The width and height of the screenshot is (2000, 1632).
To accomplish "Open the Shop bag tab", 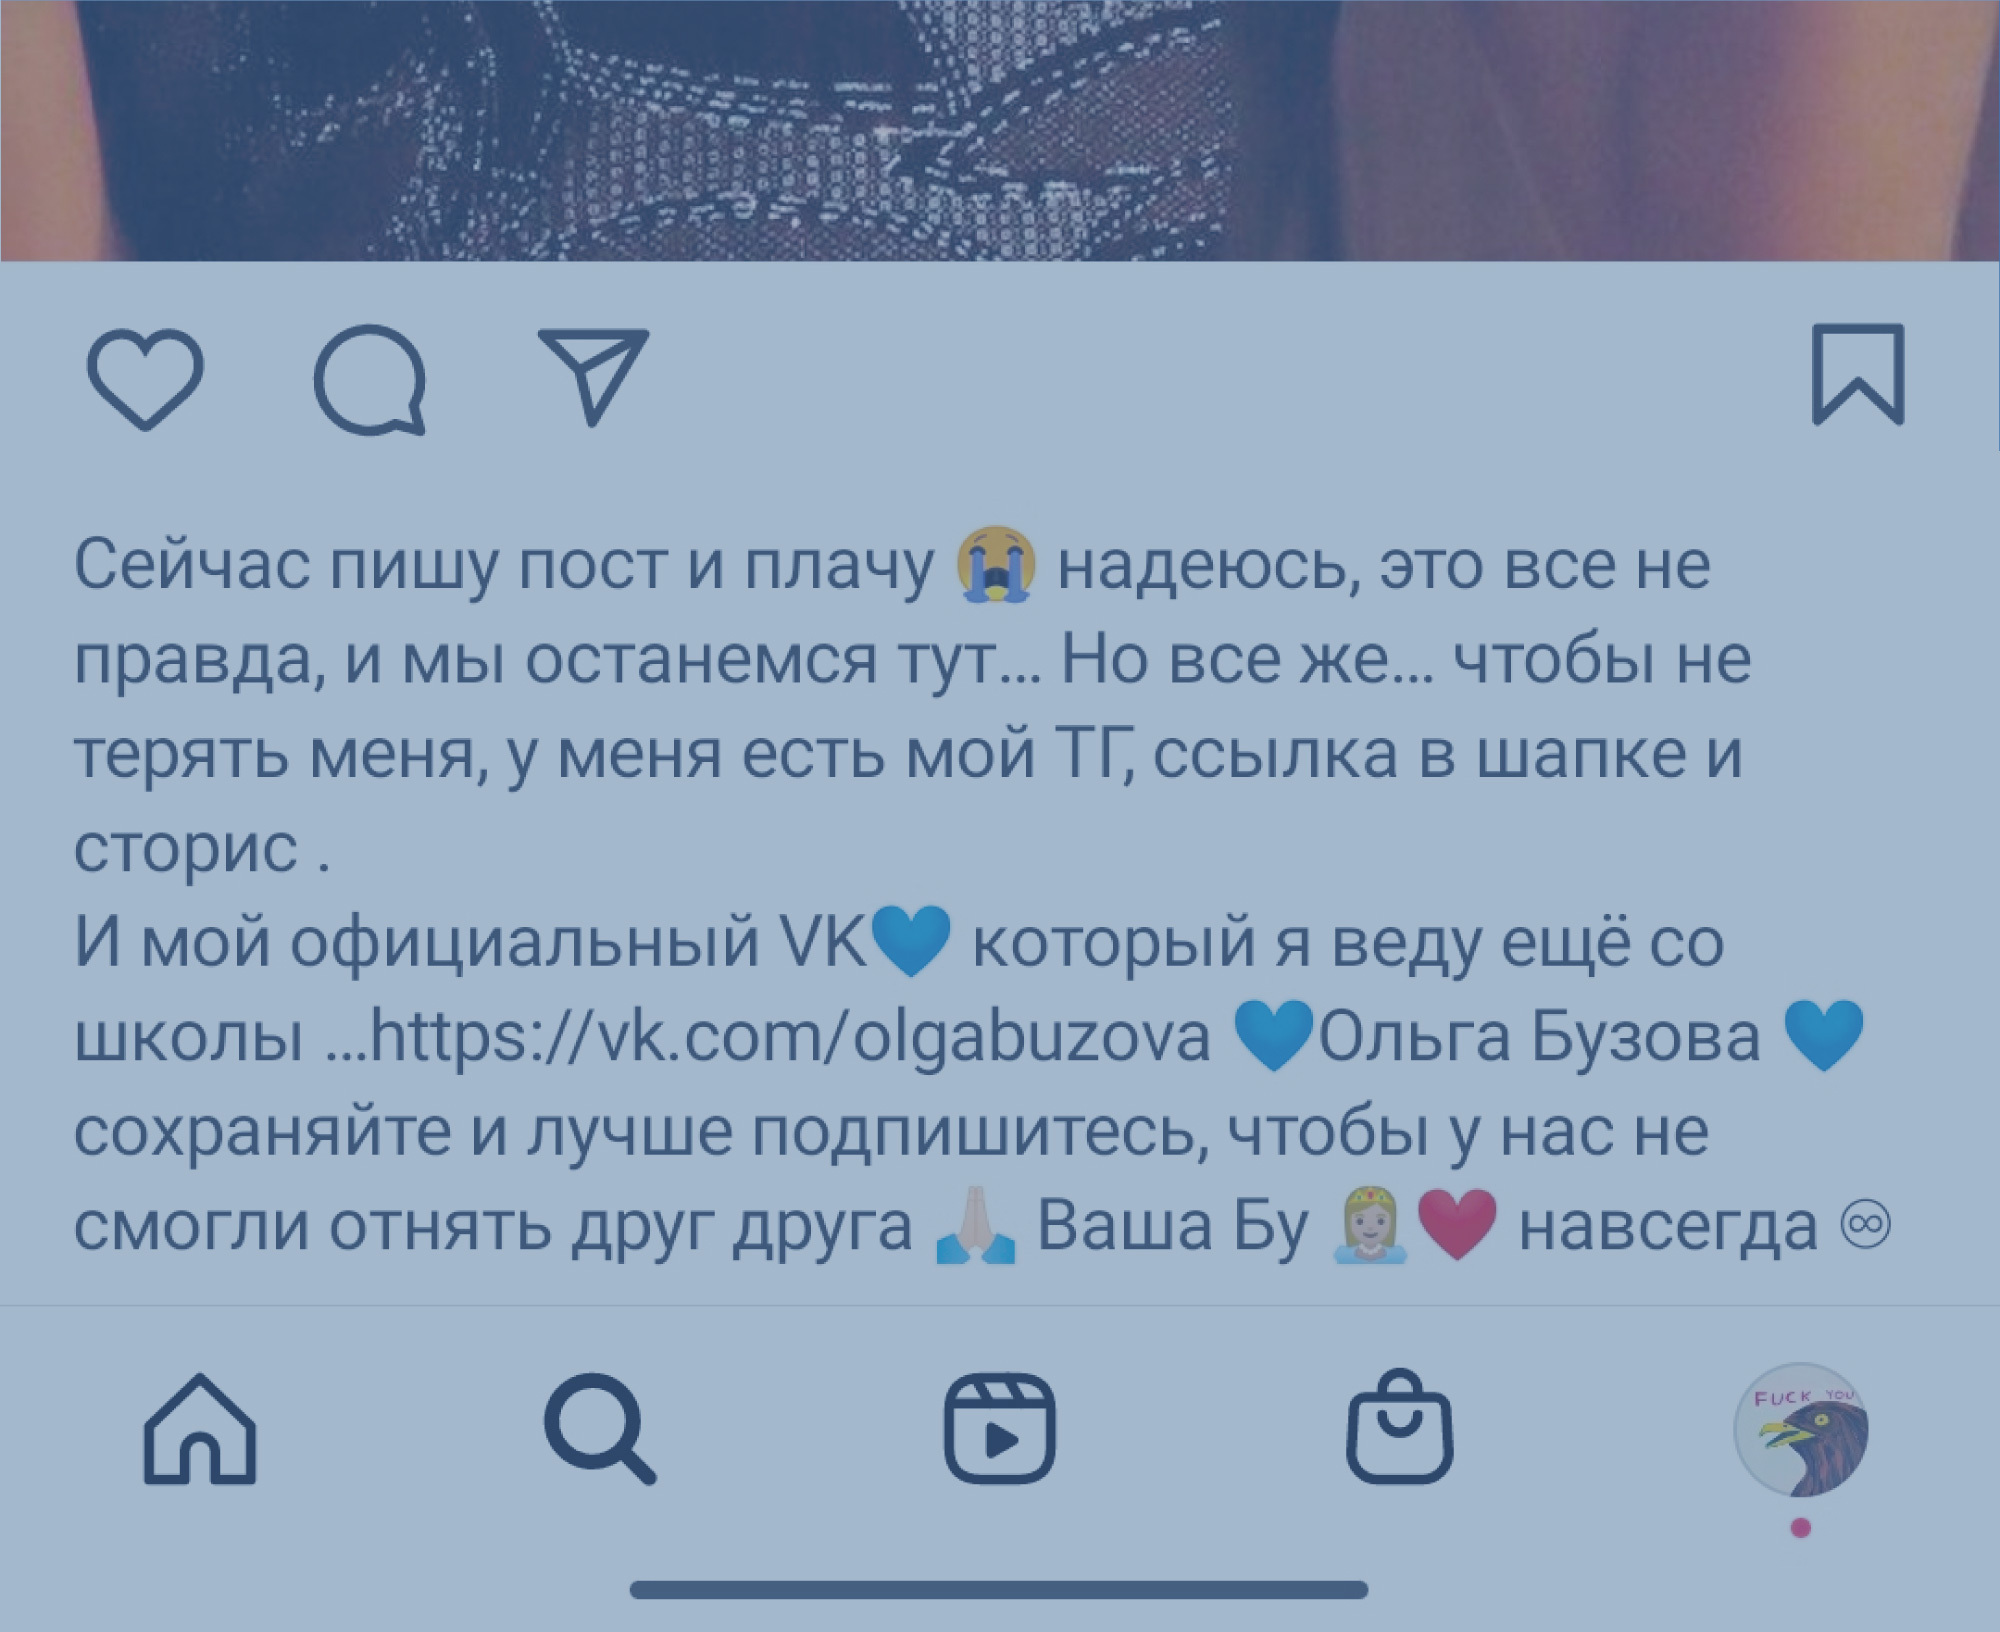I will [x=1400, y=1426].
